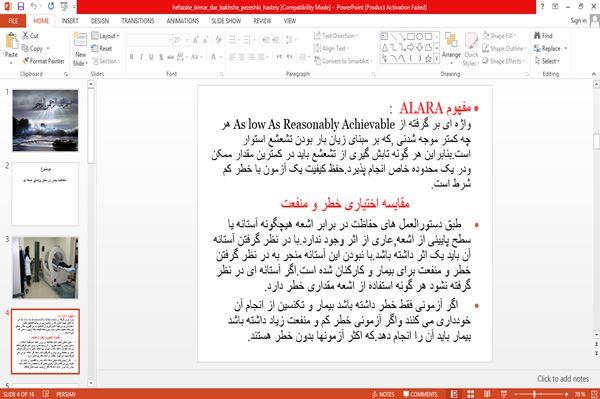Open the Select dropdown in Editing
The height and width of the screenshot is (399, 600).
(547, 61)
